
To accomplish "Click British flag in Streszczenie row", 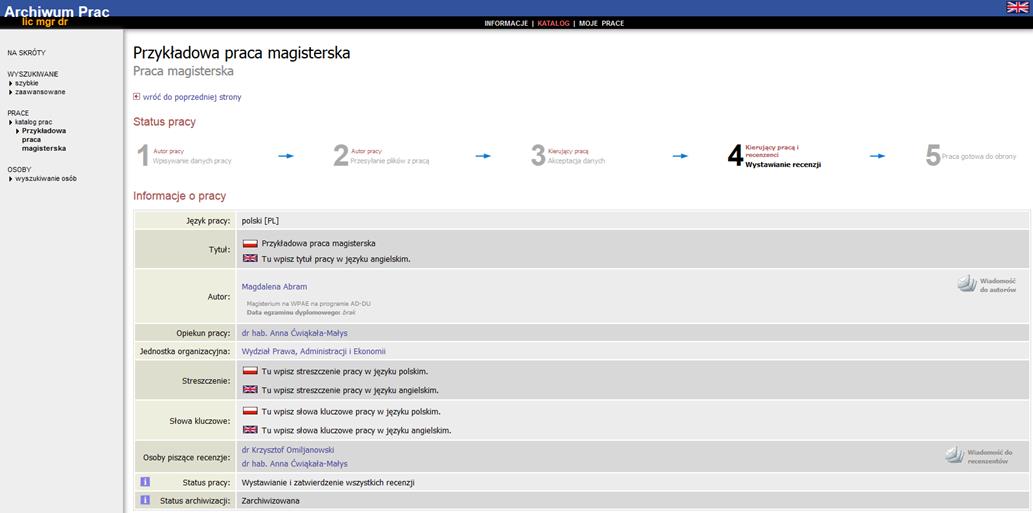I will point(250,389).
